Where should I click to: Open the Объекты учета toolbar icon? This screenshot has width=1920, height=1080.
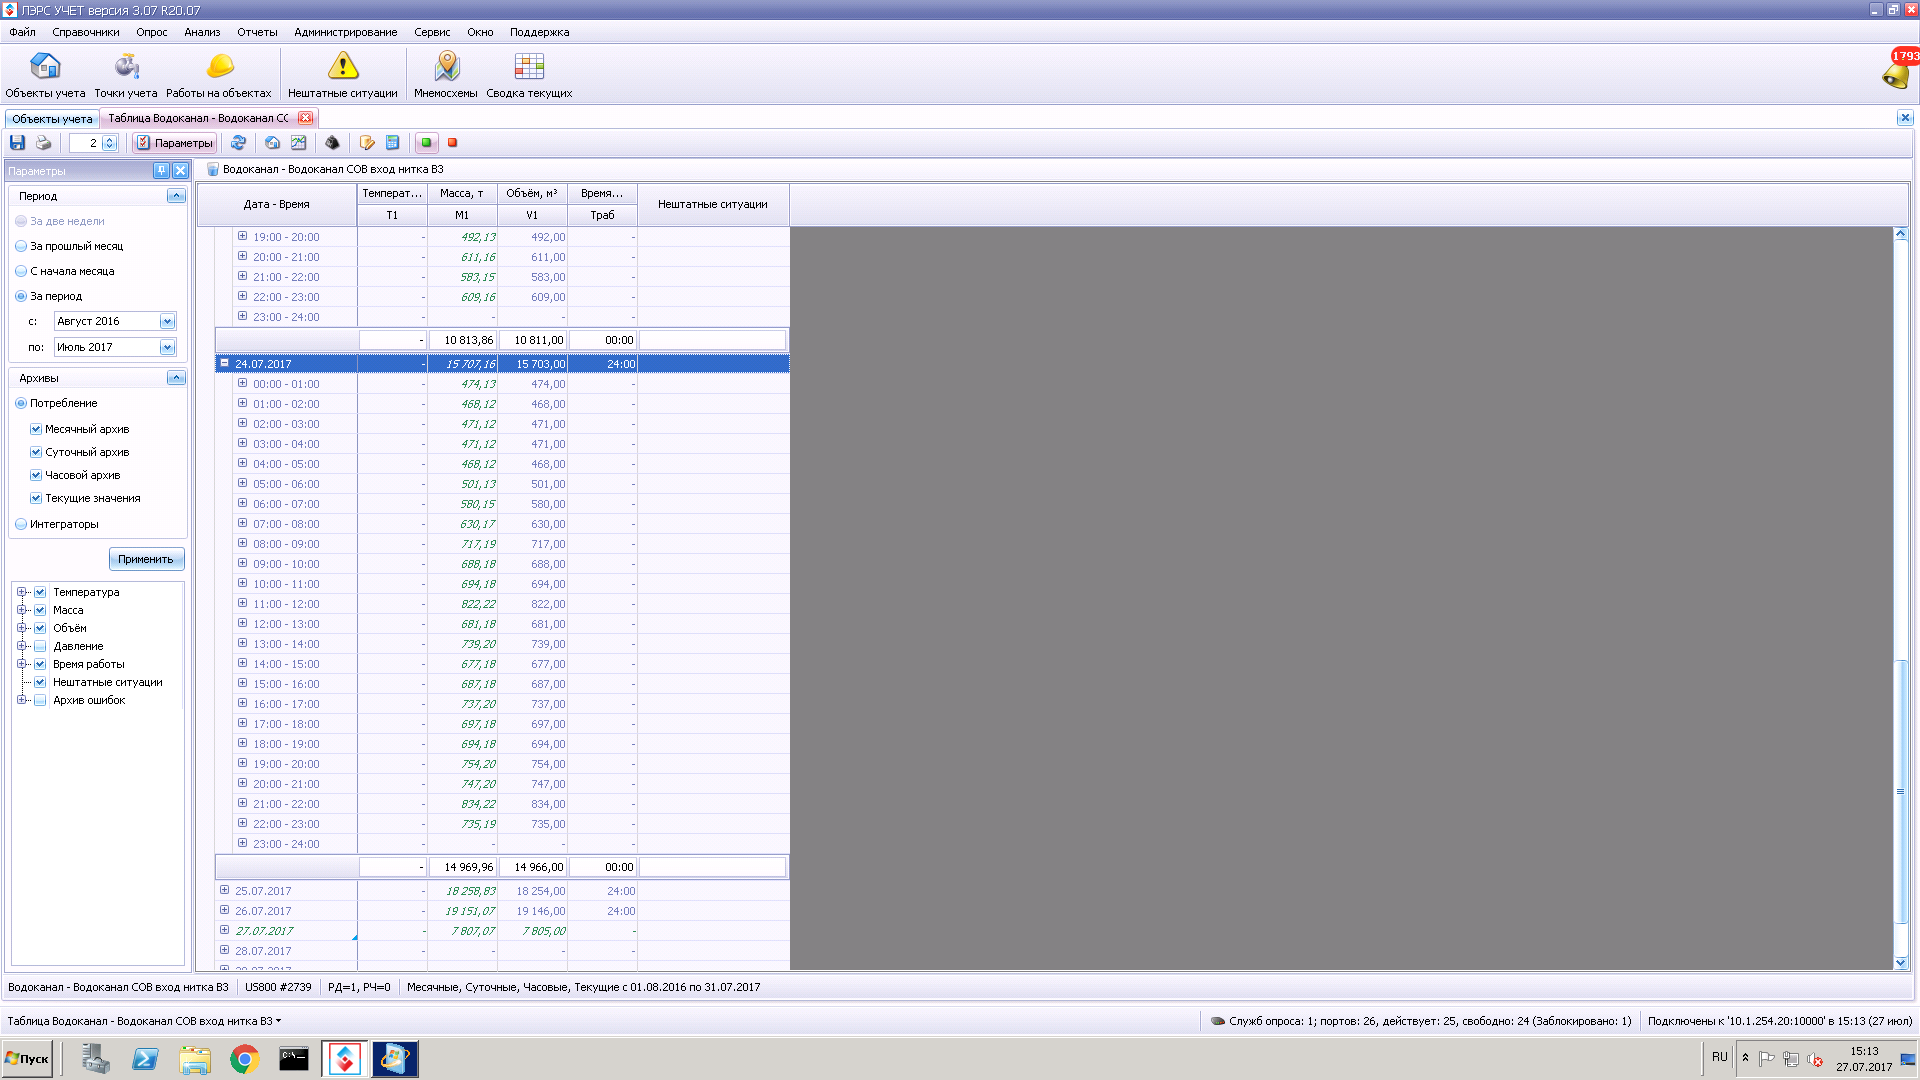point(45,75)
